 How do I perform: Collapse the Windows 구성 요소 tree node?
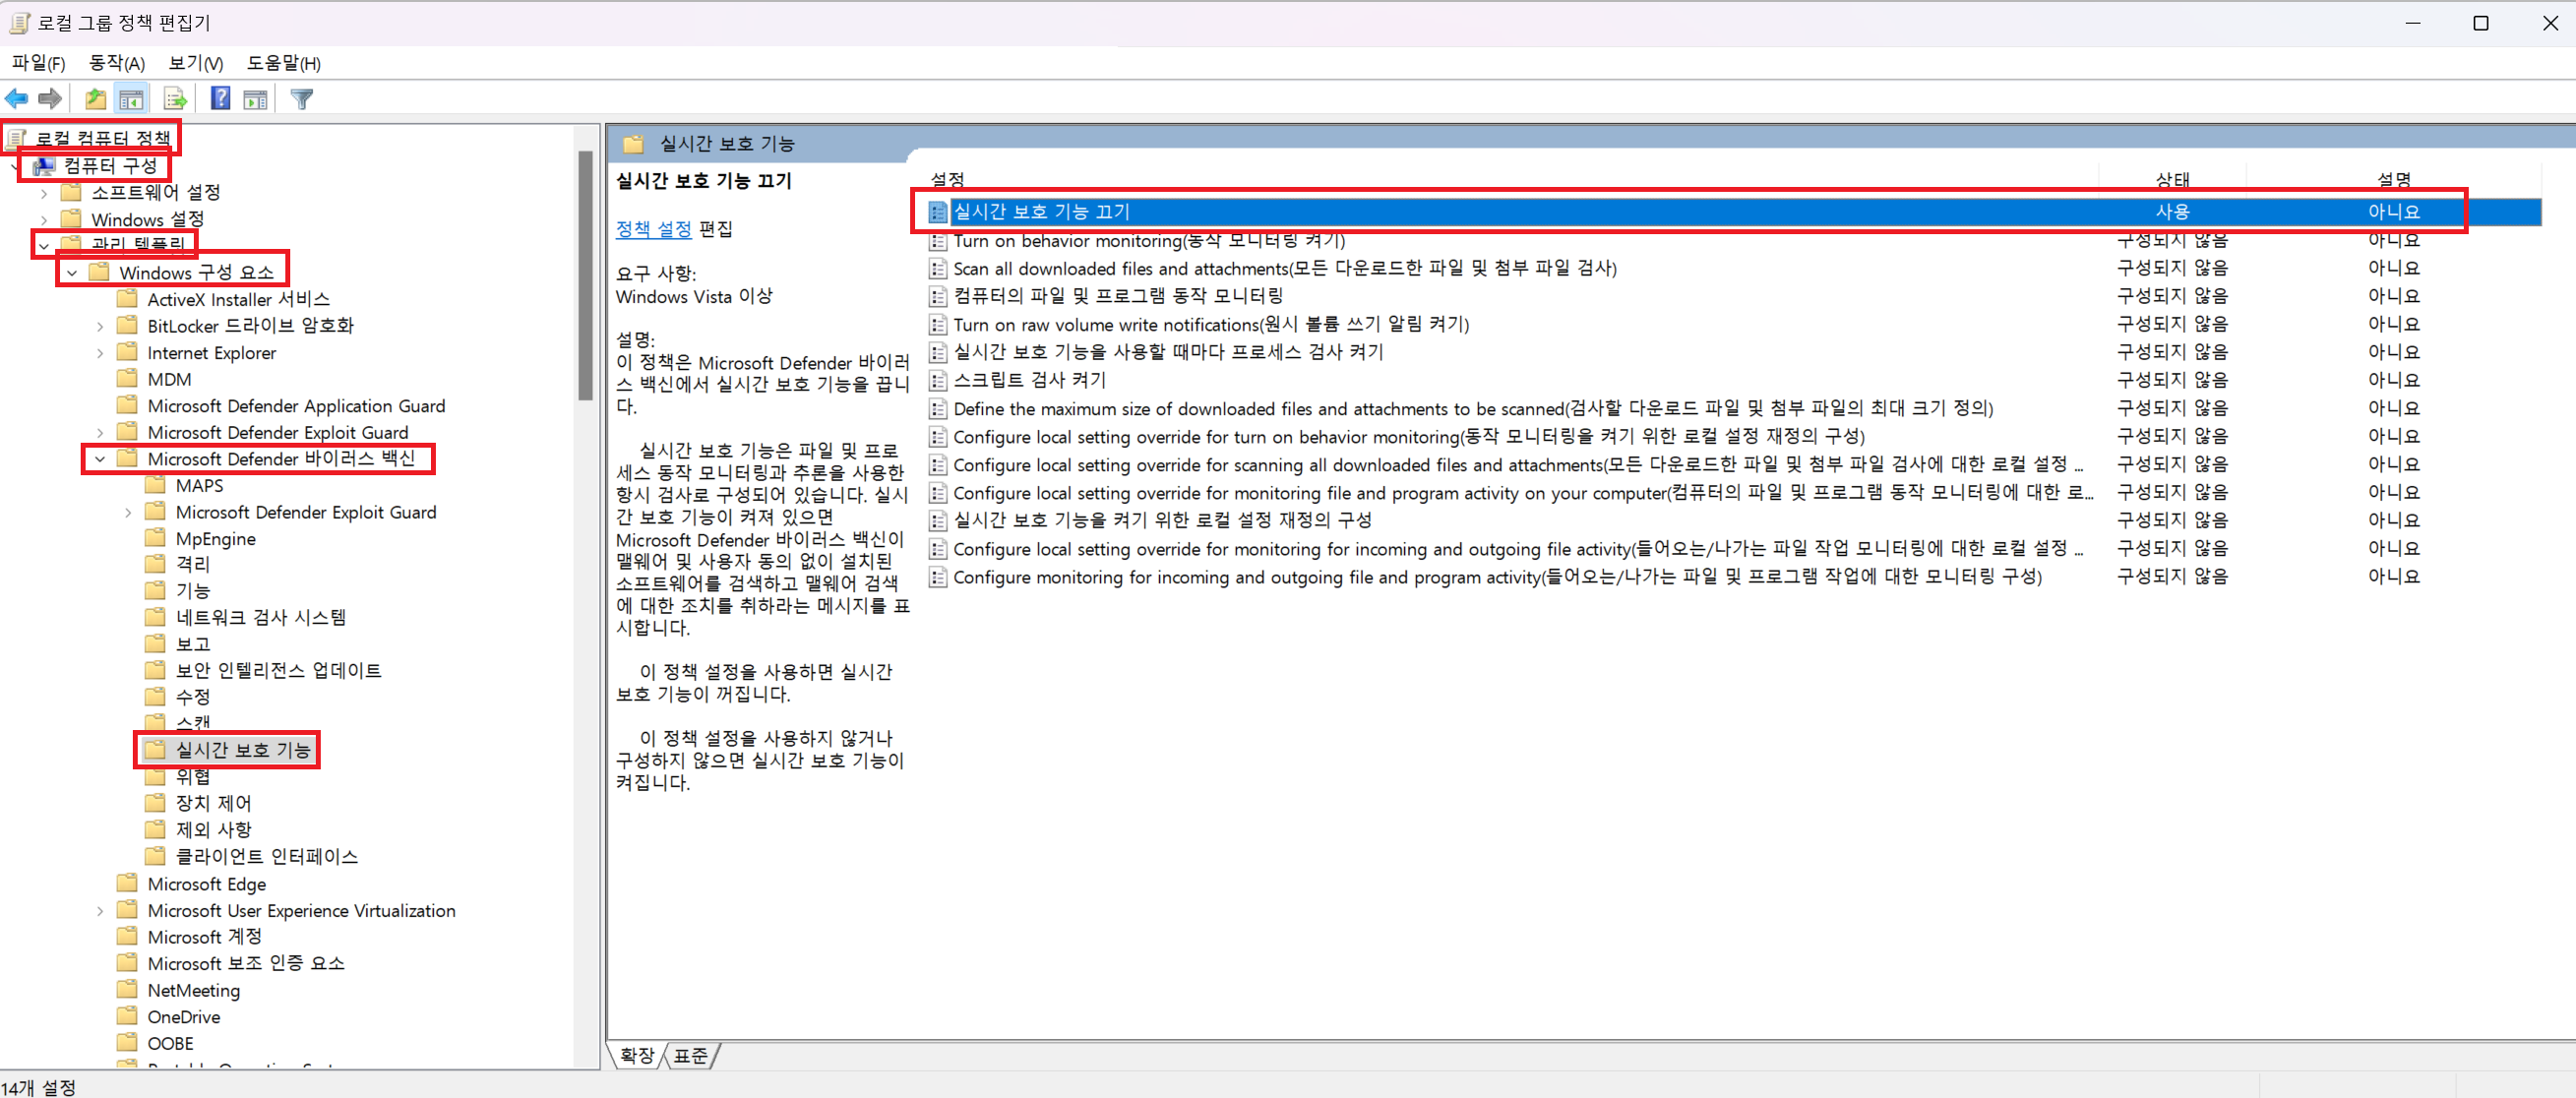[x=72, y=273]
